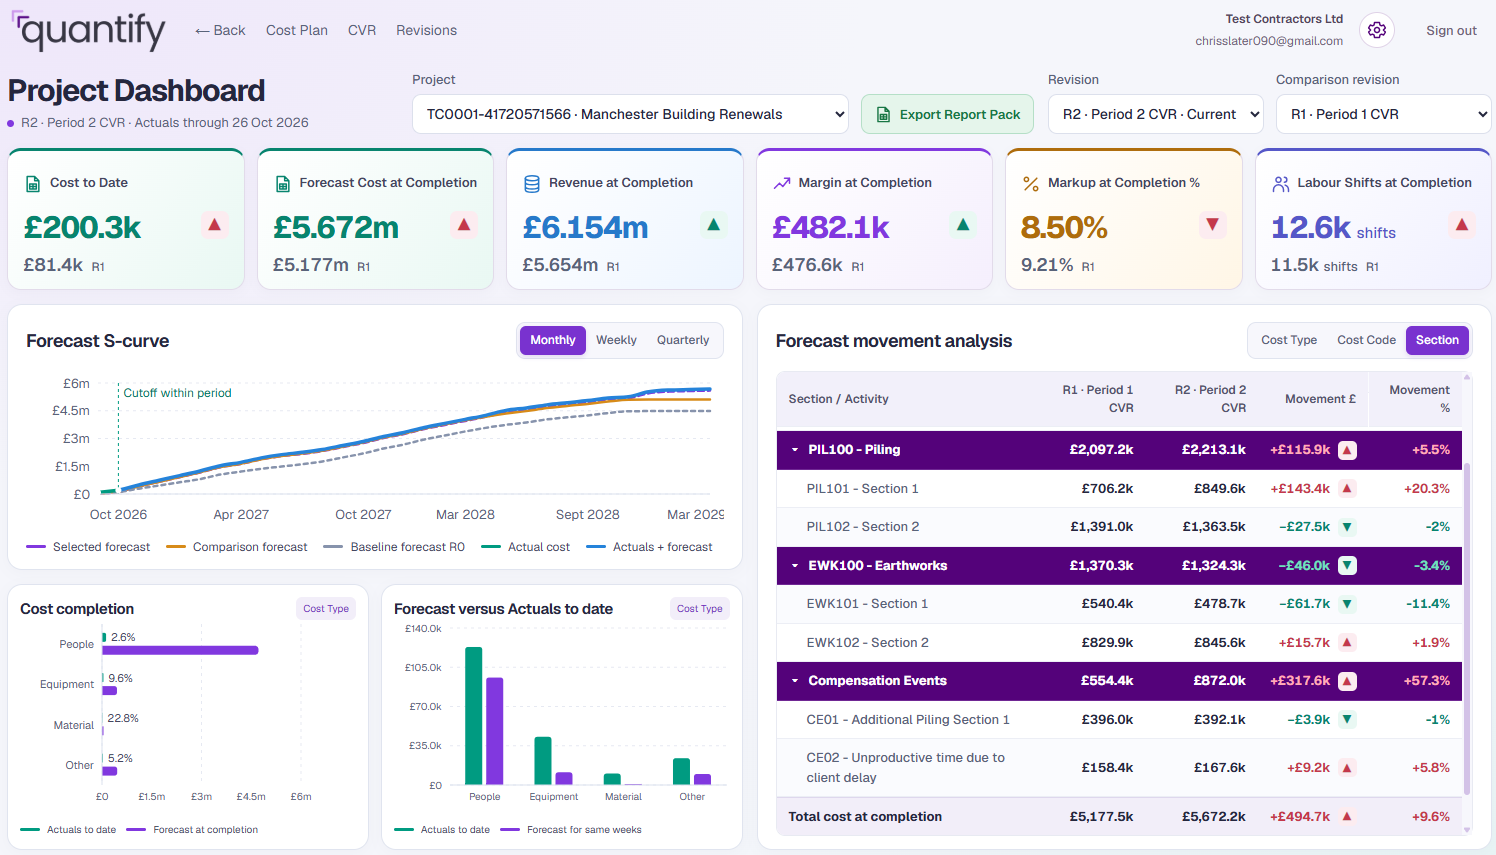The image size is (1496, 855).
Task: Click the Margin at Completion trend icon
Action: 782,183
